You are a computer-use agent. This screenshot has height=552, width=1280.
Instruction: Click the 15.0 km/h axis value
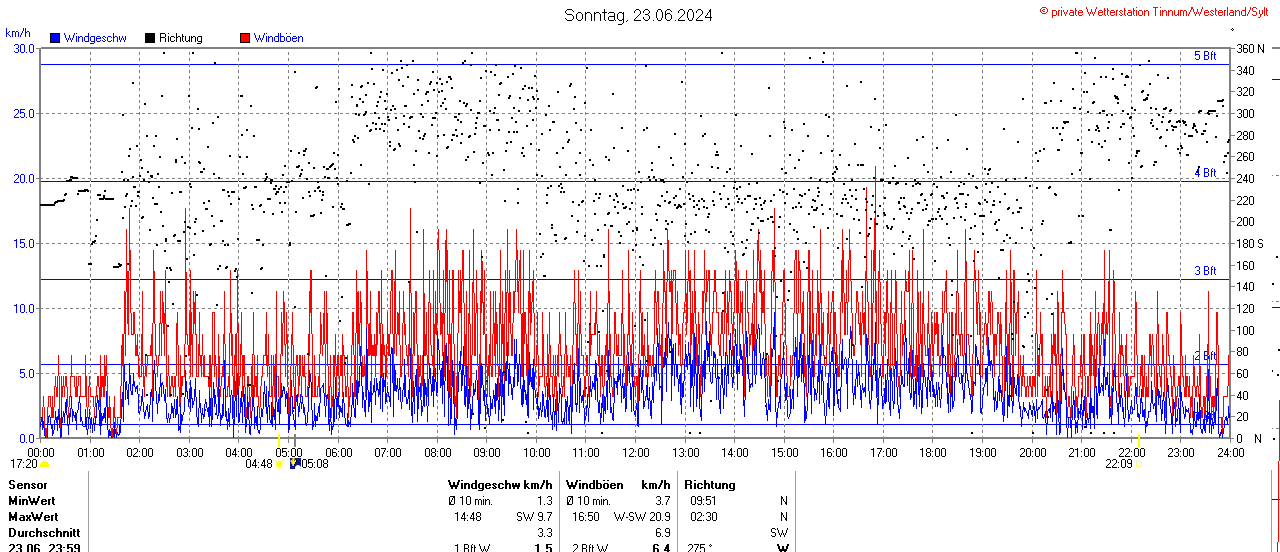pyautogui.click(x=23, y=243)
